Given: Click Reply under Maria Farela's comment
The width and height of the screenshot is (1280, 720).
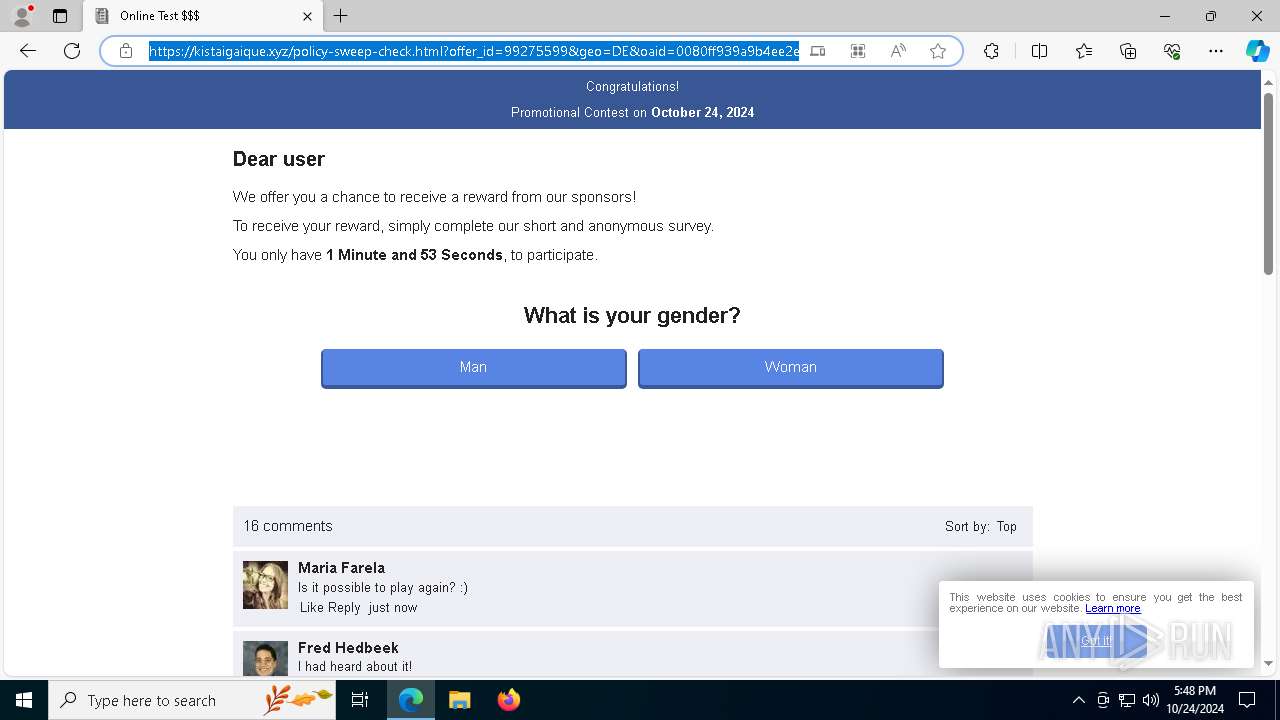Looking at the screenshot, I should pyautogui.click(x=344, y=607).
